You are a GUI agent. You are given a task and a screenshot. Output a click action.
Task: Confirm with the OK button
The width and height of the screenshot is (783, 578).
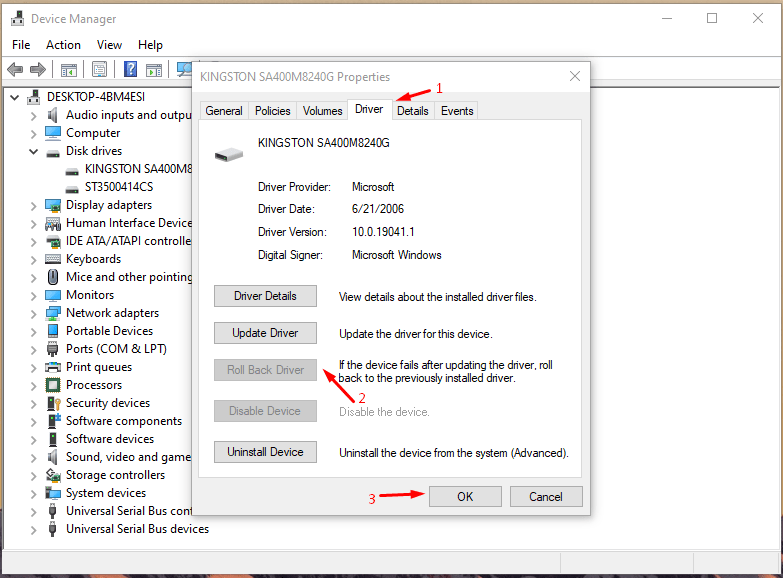click(x=465, y=497)
